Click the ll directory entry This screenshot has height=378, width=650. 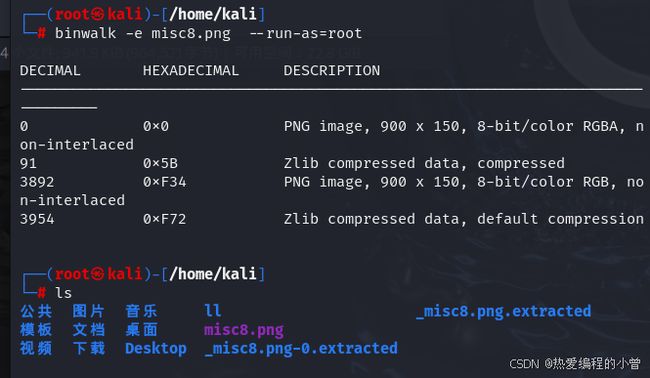(x=213, y=311)
